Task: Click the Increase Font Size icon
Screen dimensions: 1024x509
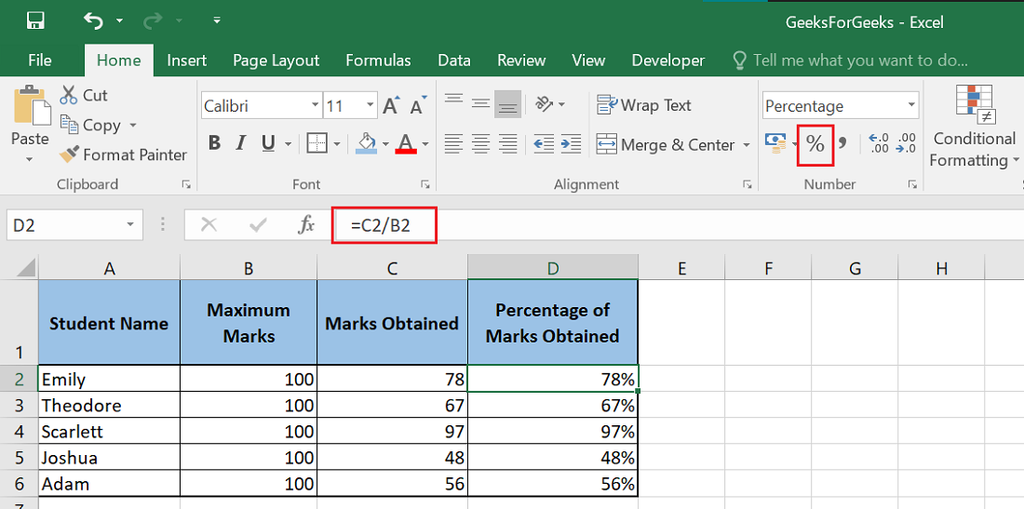Action: [391, 106]
